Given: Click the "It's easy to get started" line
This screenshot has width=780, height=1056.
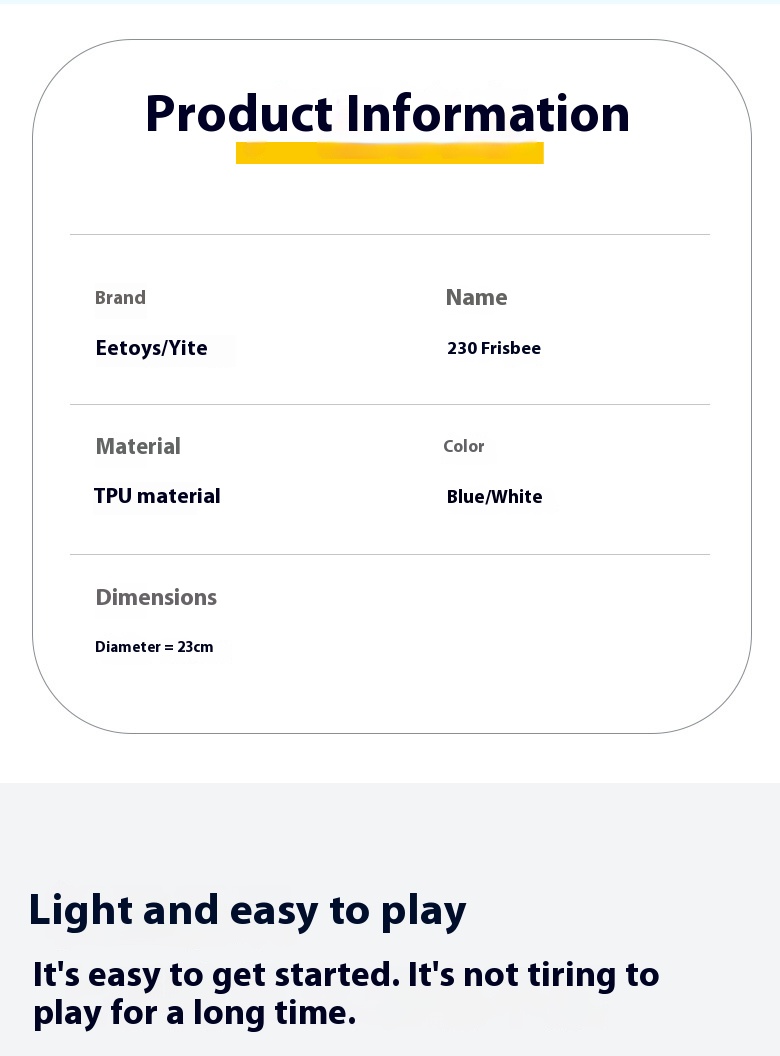Looking at the screenshot, I should pyautogui.click(x=346, y=975).
